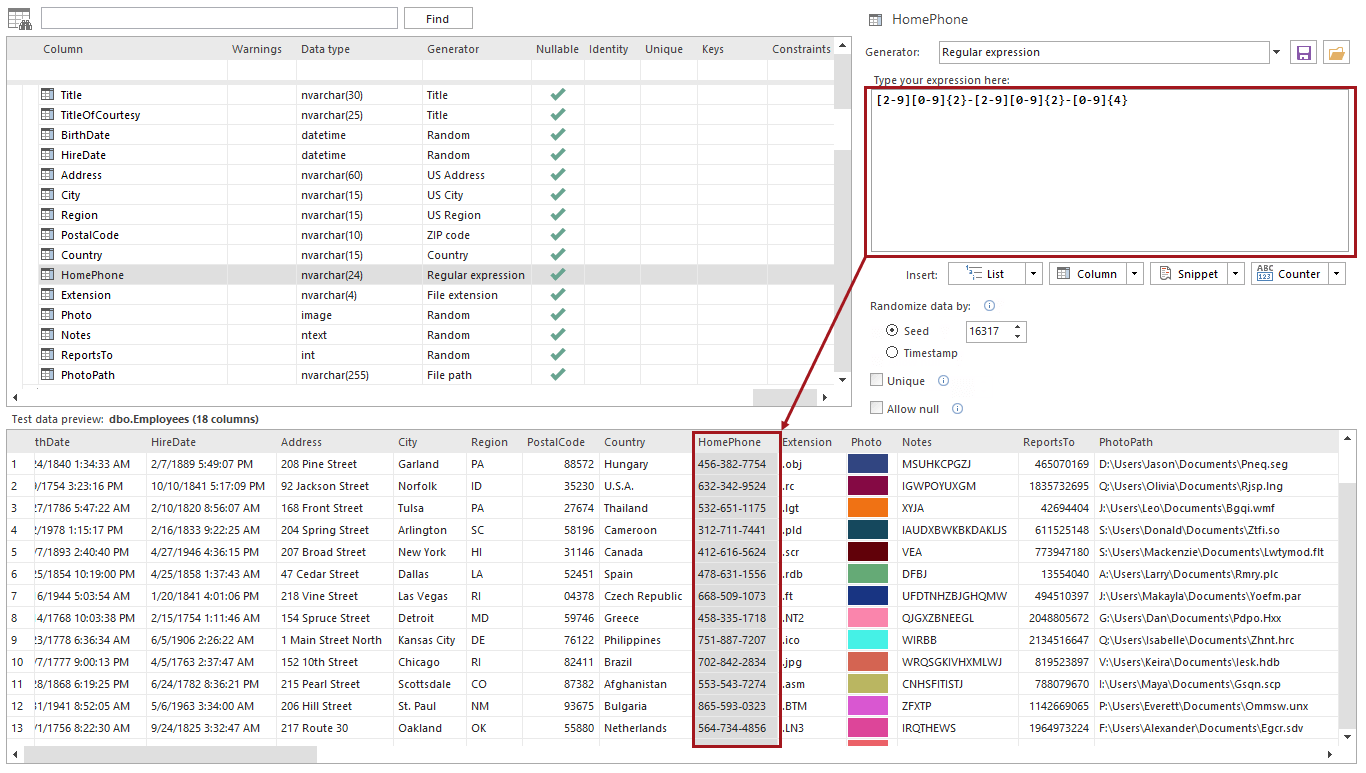Image resolution: width=1366 pixels, height=773 pixels.
Task: Click the Find button
Action: coord(438,19)
